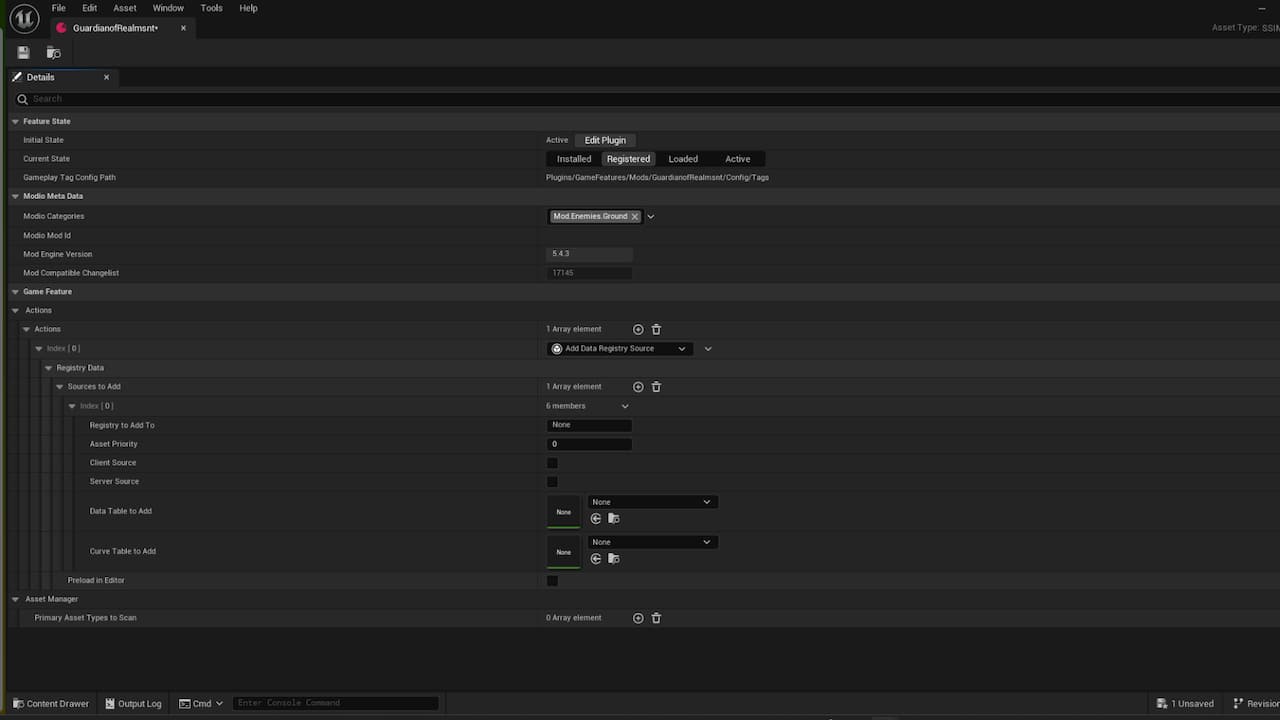Enable the Client Source checkbox
This screenshot has width=1280, height=720.
click(552, 463)
